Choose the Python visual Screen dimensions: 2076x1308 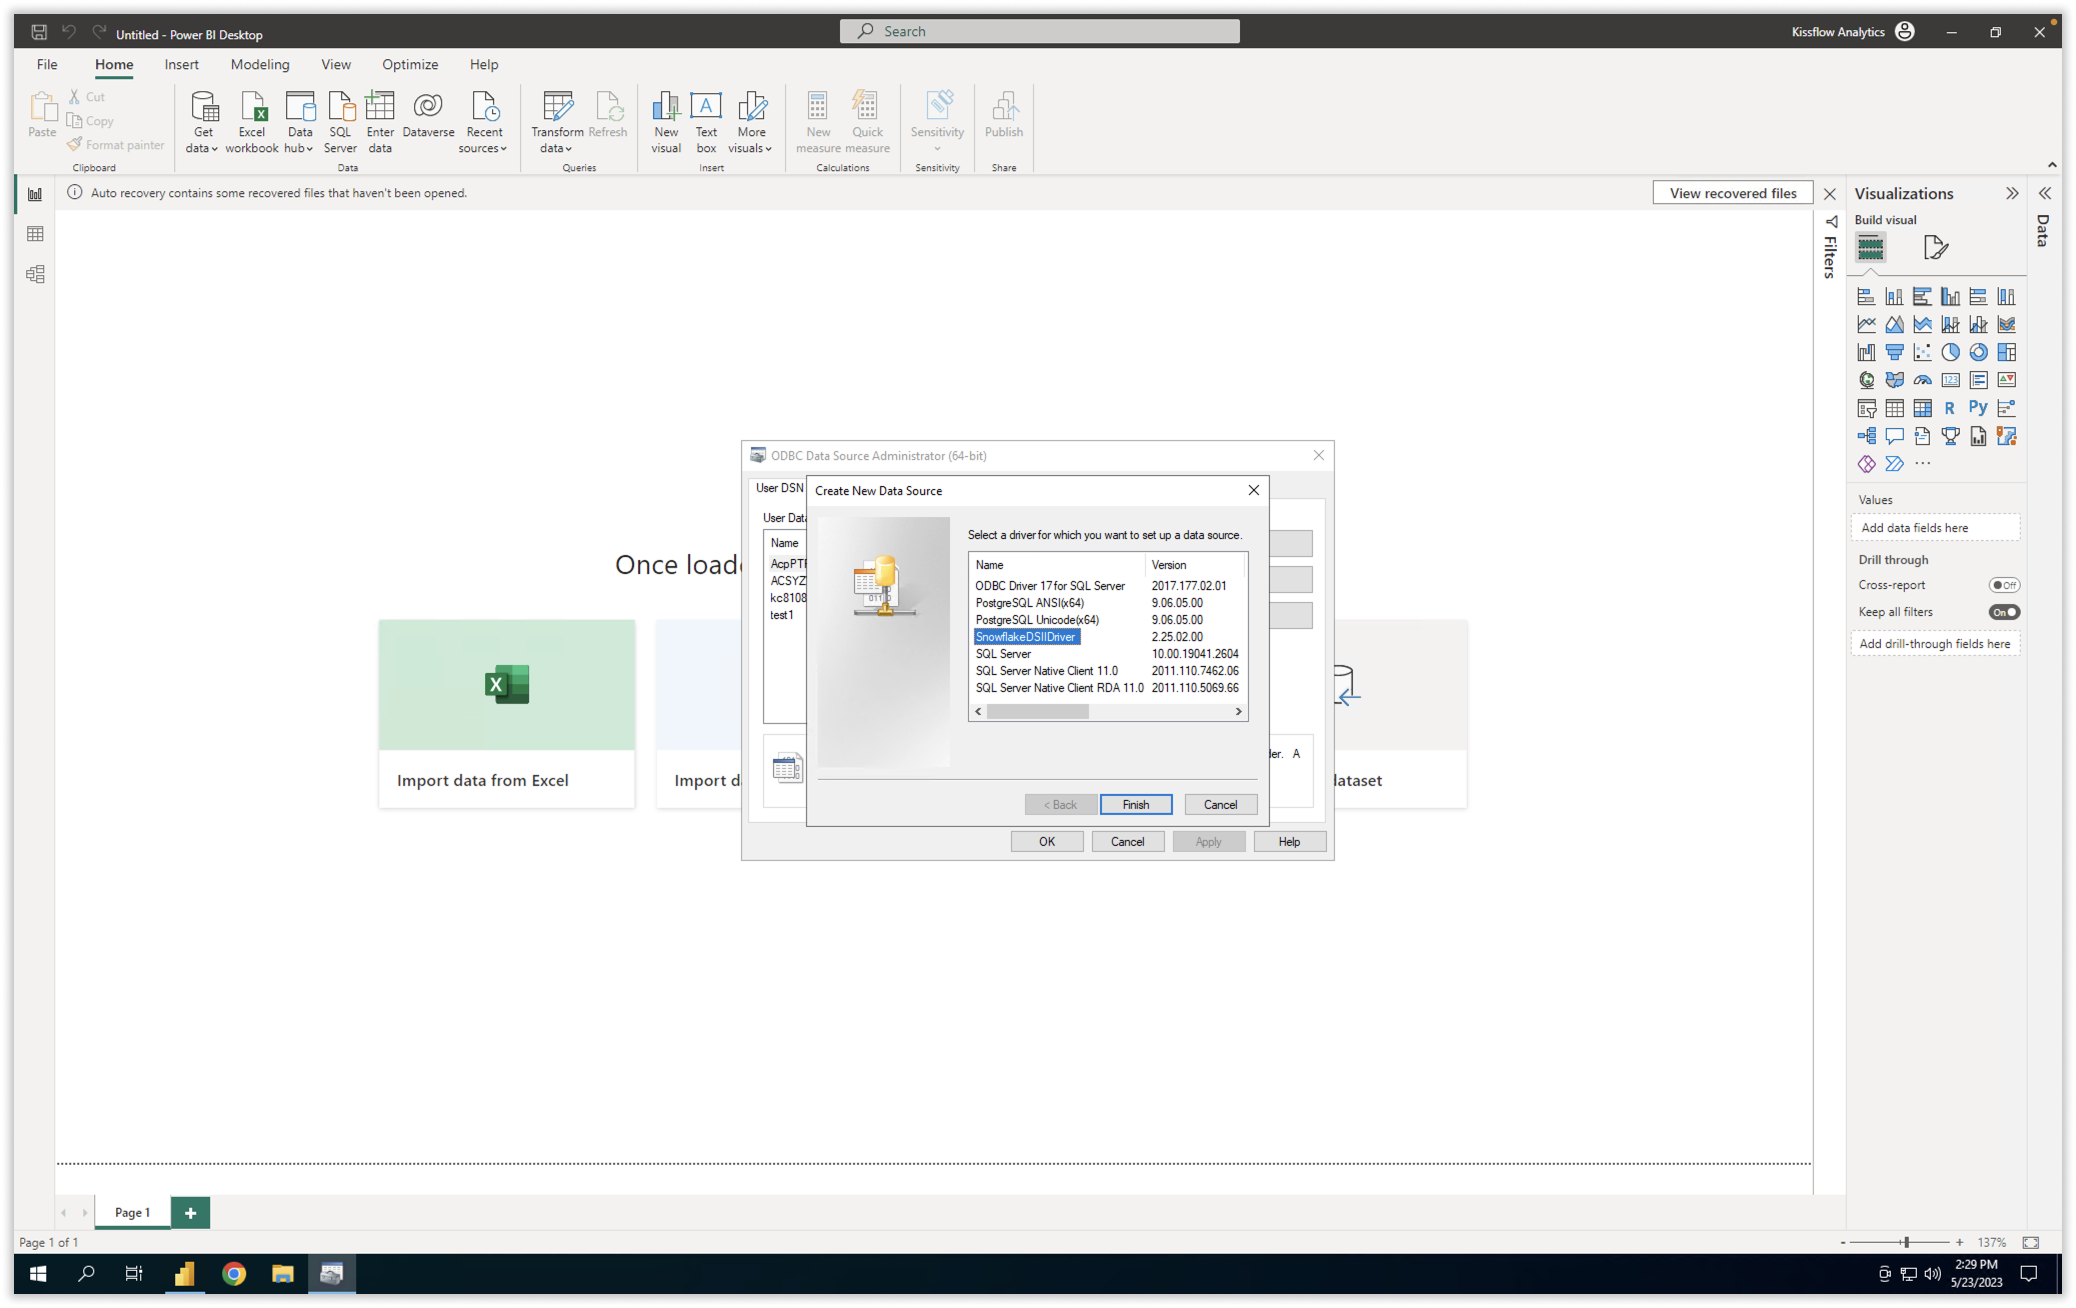tap(1978, 408)
